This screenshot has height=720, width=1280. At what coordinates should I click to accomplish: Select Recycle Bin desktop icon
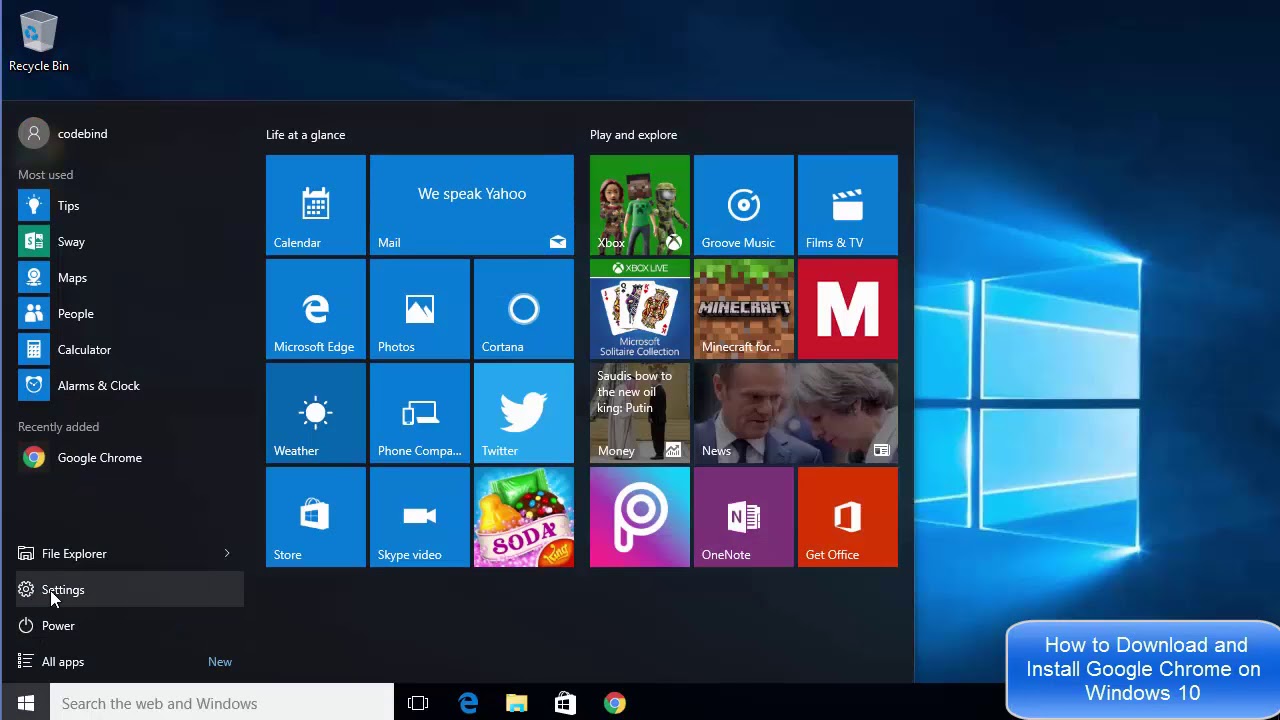(39, 42)
